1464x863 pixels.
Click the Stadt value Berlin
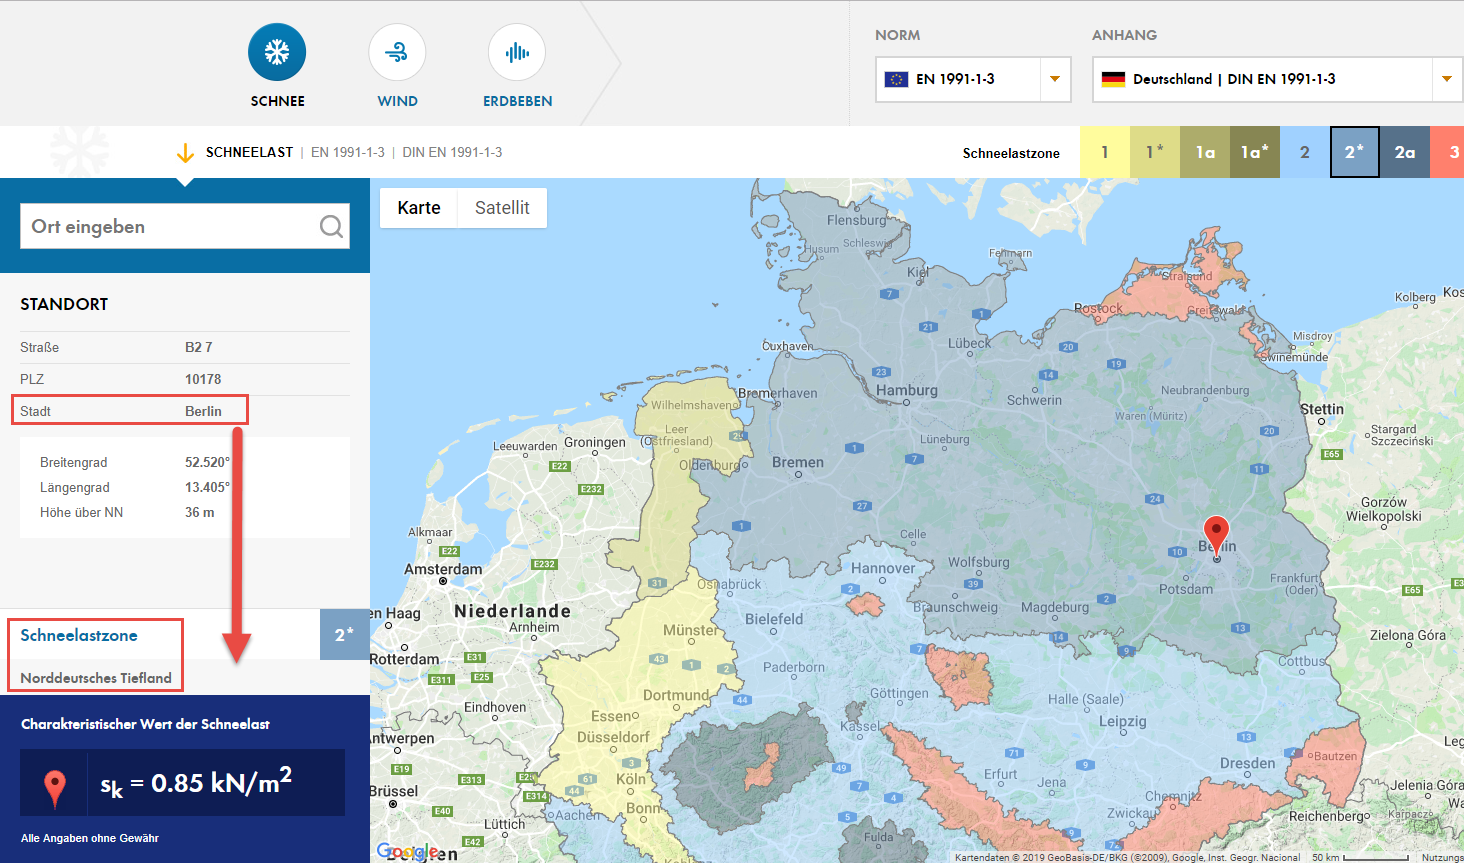(x=203, y=411)
